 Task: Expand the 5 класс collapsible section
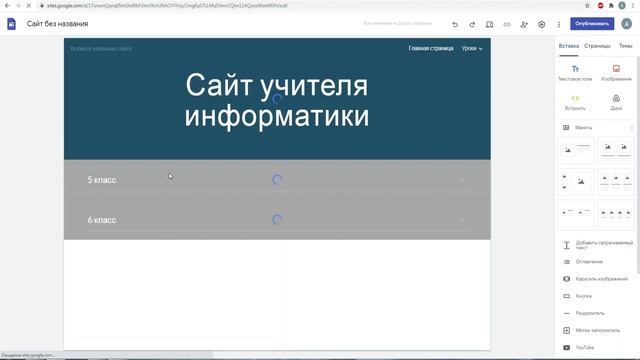(461, 180)
